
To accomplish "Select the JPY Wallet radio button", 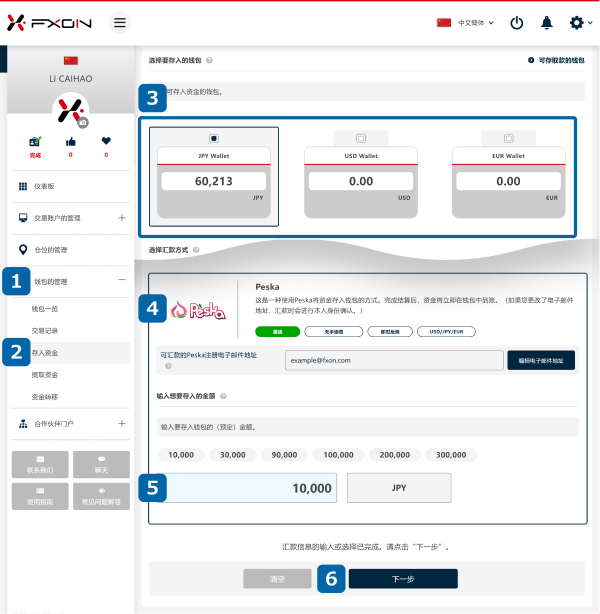I will [214, 137].
